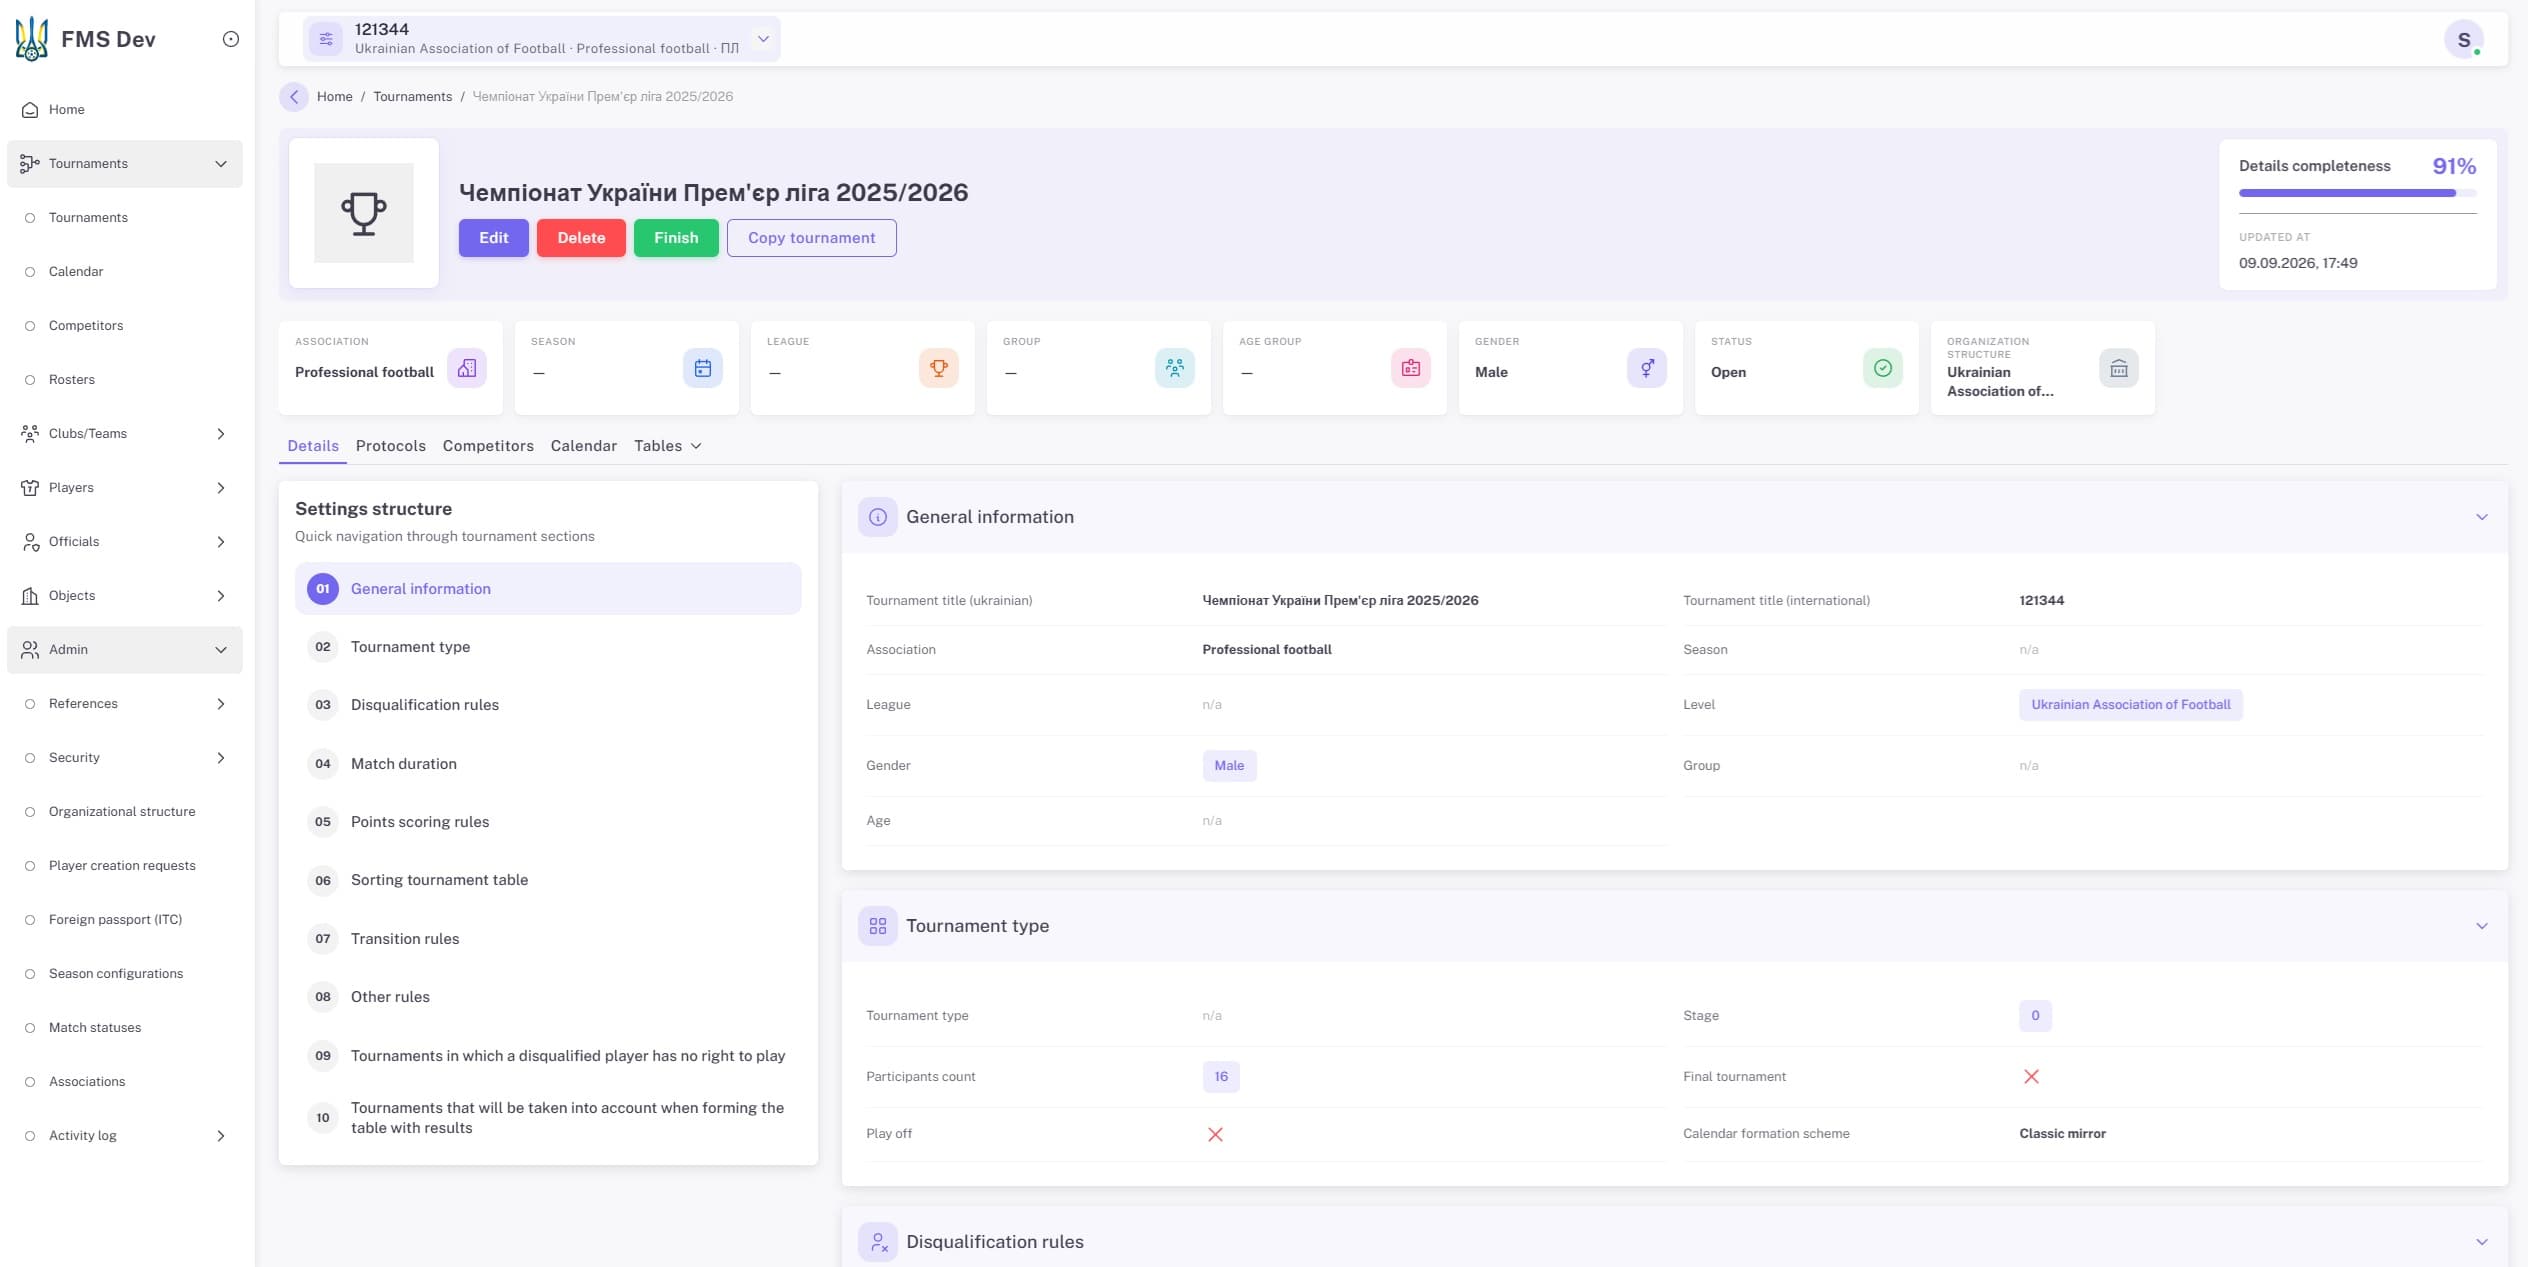Collapse the Tournament type section chevron
2528x1267 pixels.
(2482, 926)
